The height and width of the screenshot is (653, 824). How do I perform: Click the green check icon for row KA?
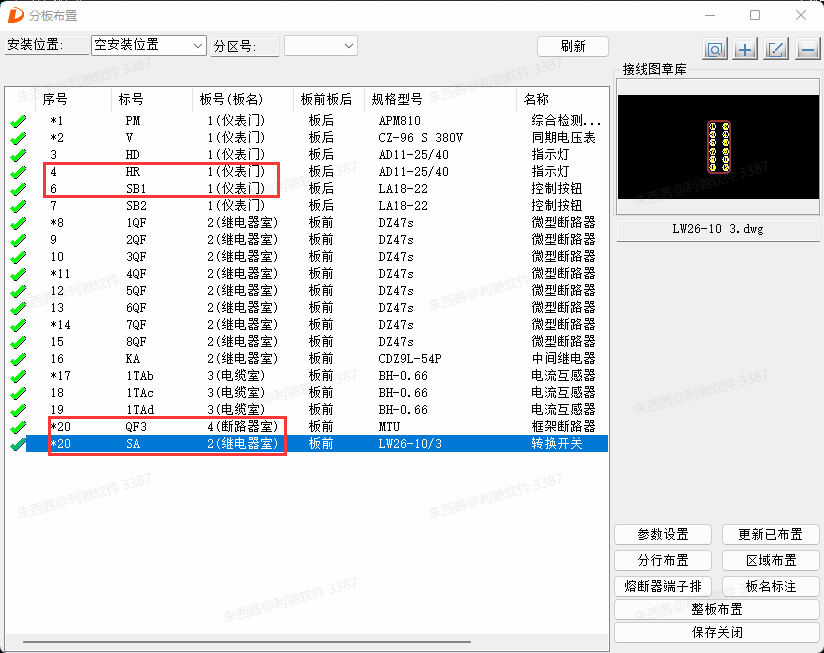coord(18,359)
